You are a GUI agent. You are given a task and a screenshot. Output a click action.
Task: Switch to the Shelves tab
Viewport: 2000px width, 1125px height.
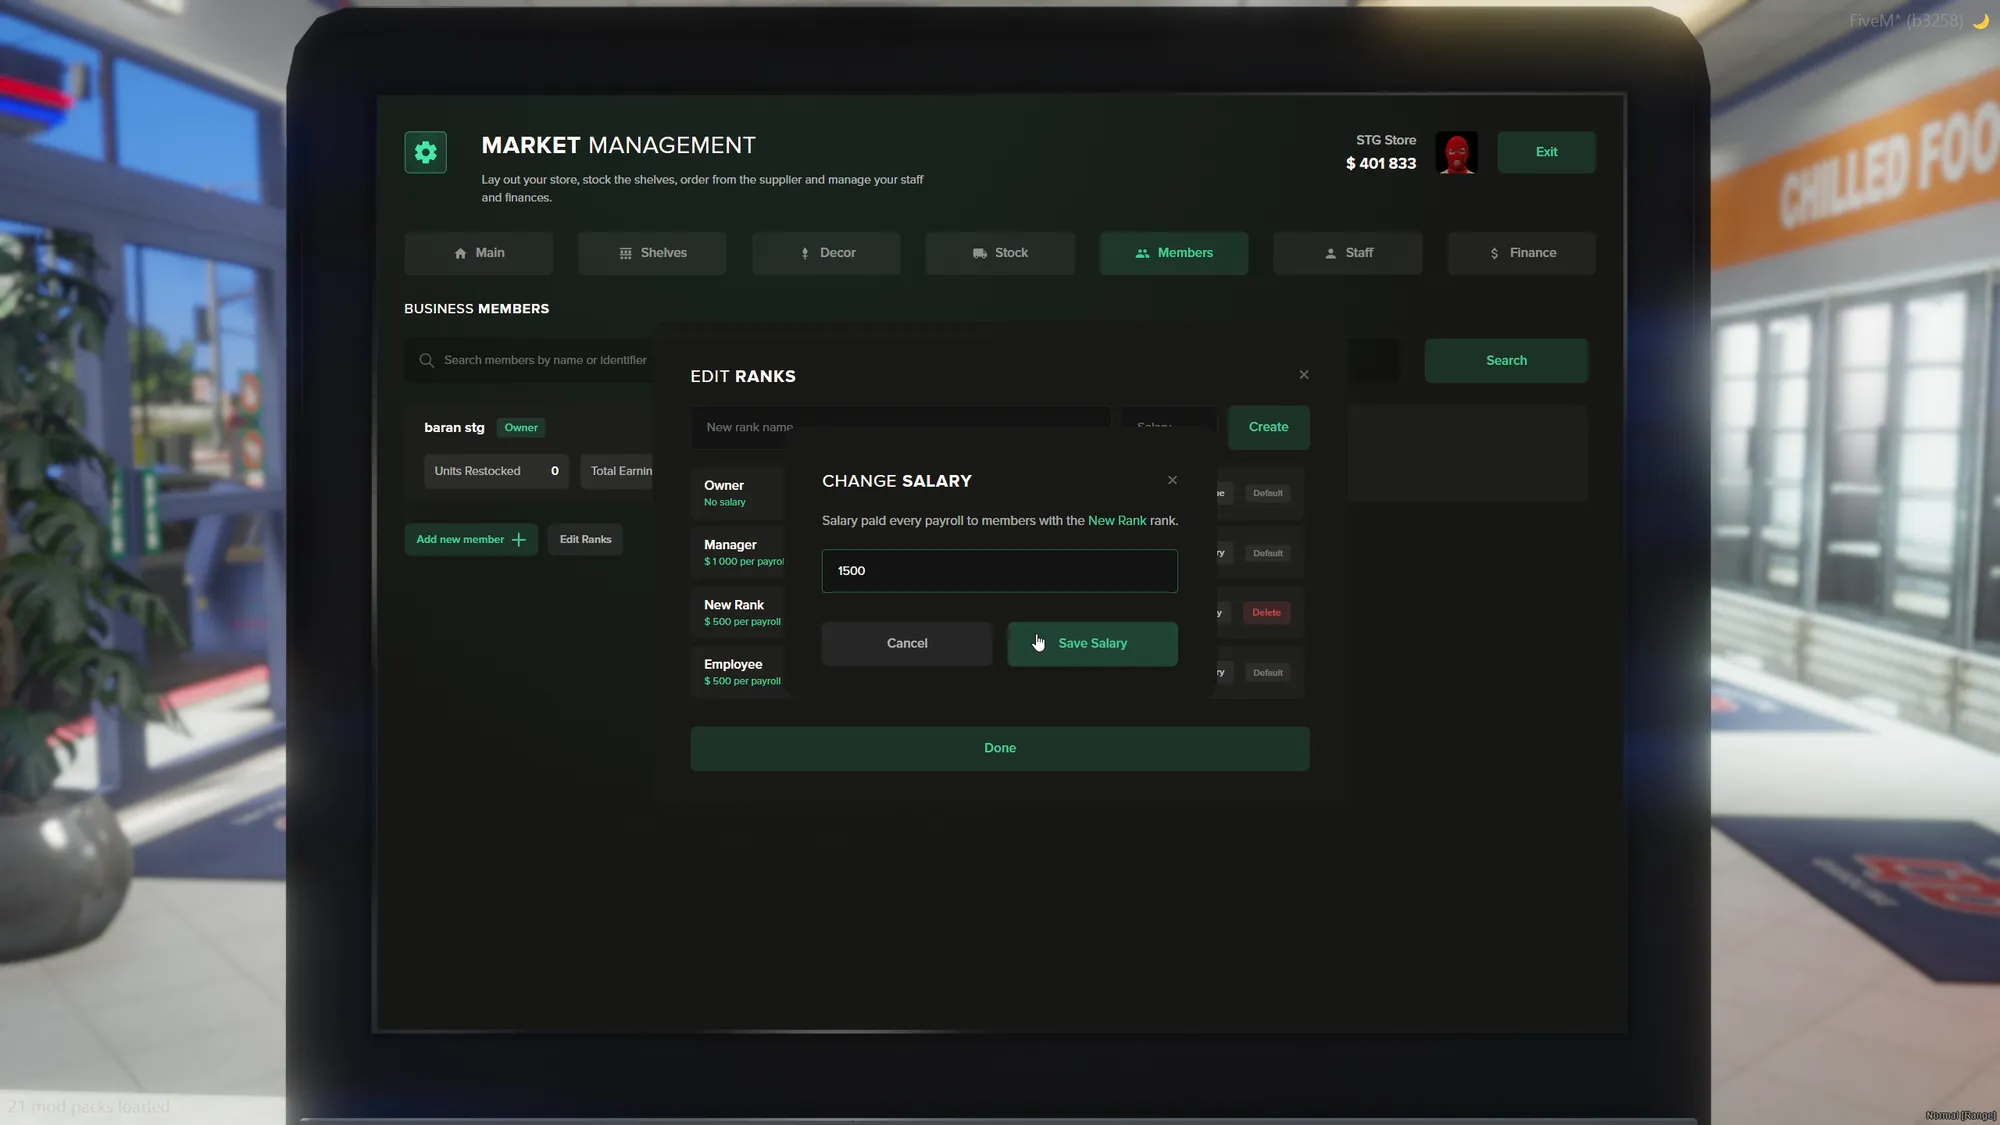(652, 253)
